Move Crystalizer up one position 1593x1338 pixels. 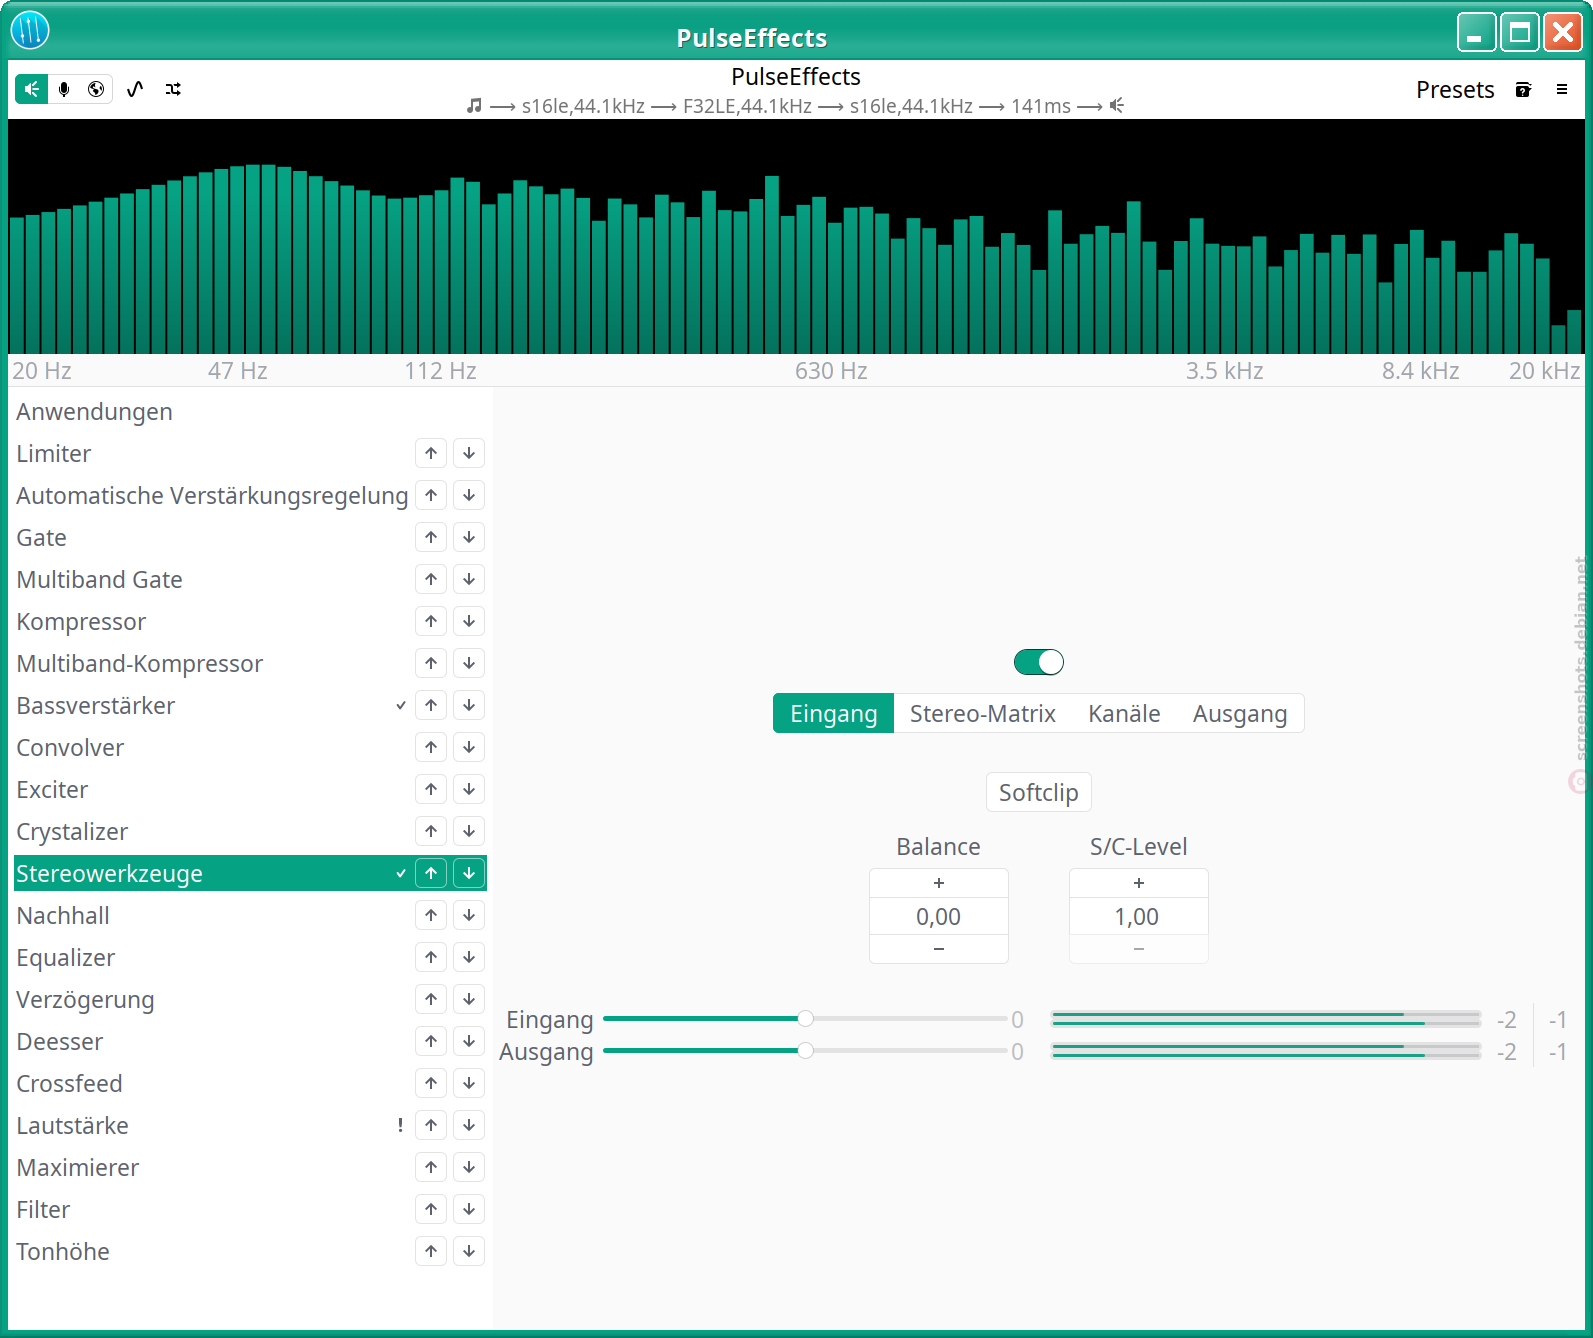431,831
